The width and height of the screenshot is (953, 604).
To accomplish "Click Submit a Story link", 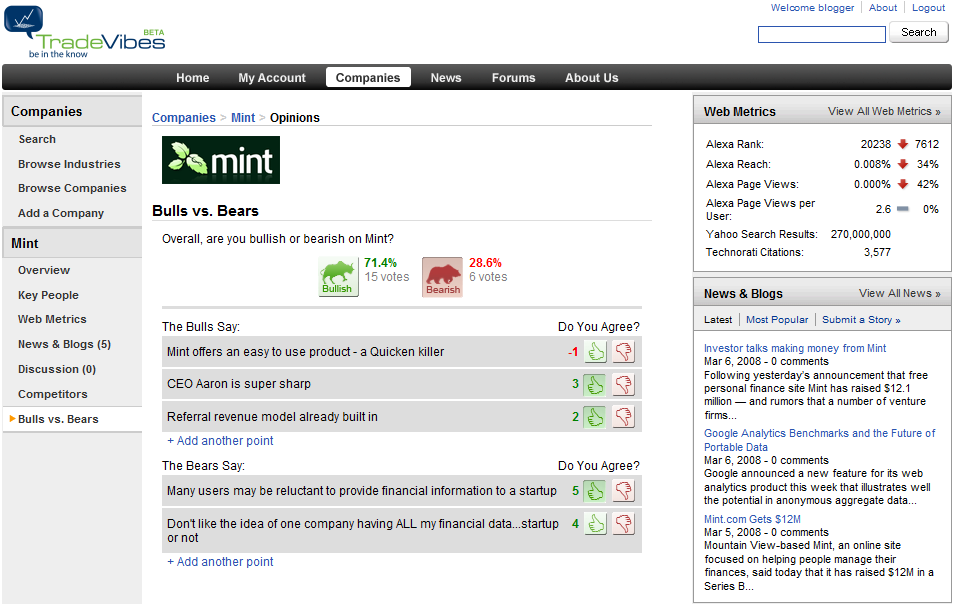I will (x=861, y=320).
